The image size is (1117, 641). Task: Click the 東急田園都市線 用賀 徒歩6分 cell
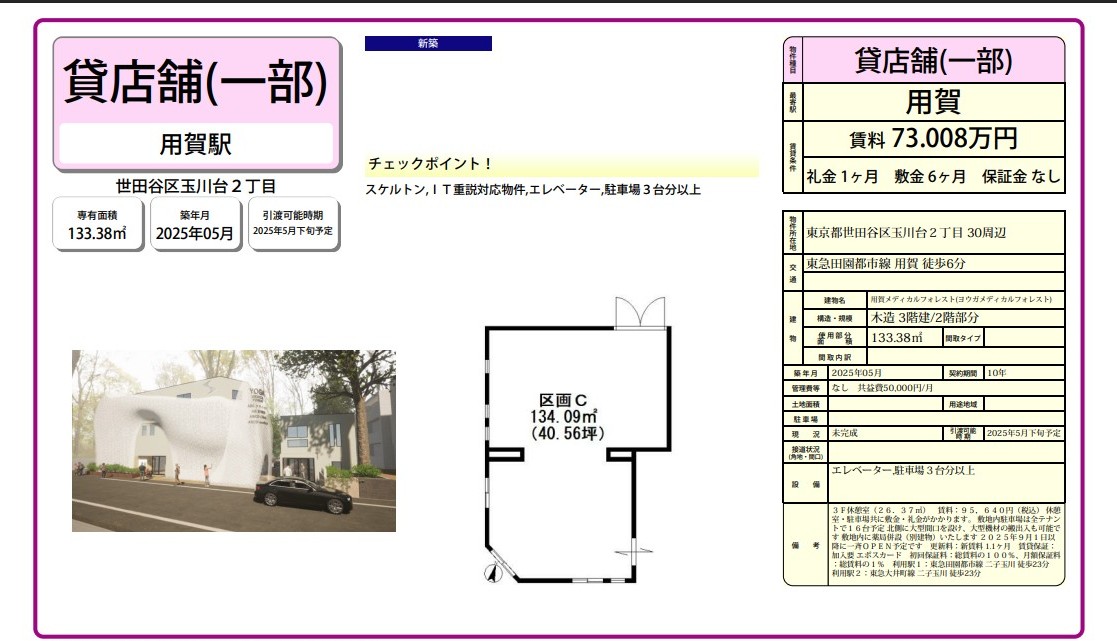pyautogui.click(x=932, y=263)
